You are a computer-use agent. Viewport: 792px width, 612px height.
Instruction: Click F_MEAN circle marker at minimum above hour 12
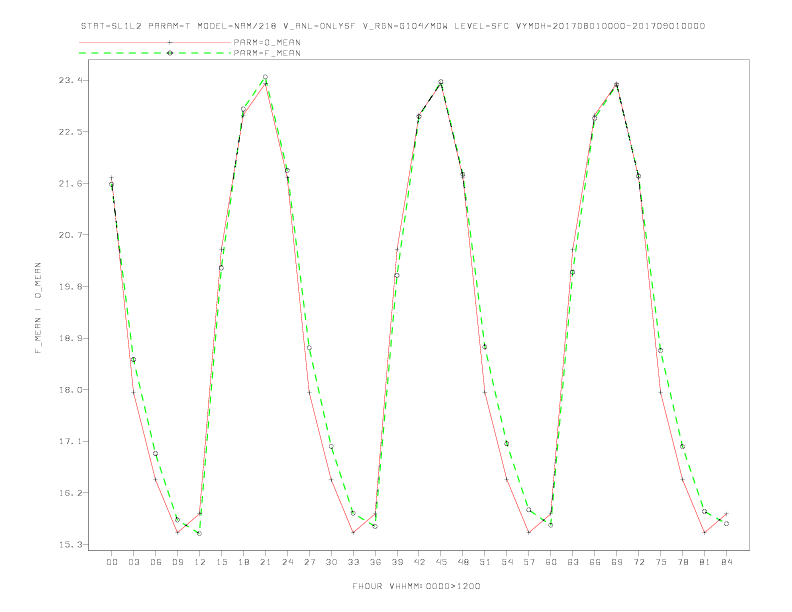pyautogui.click(x=200, y=533)
